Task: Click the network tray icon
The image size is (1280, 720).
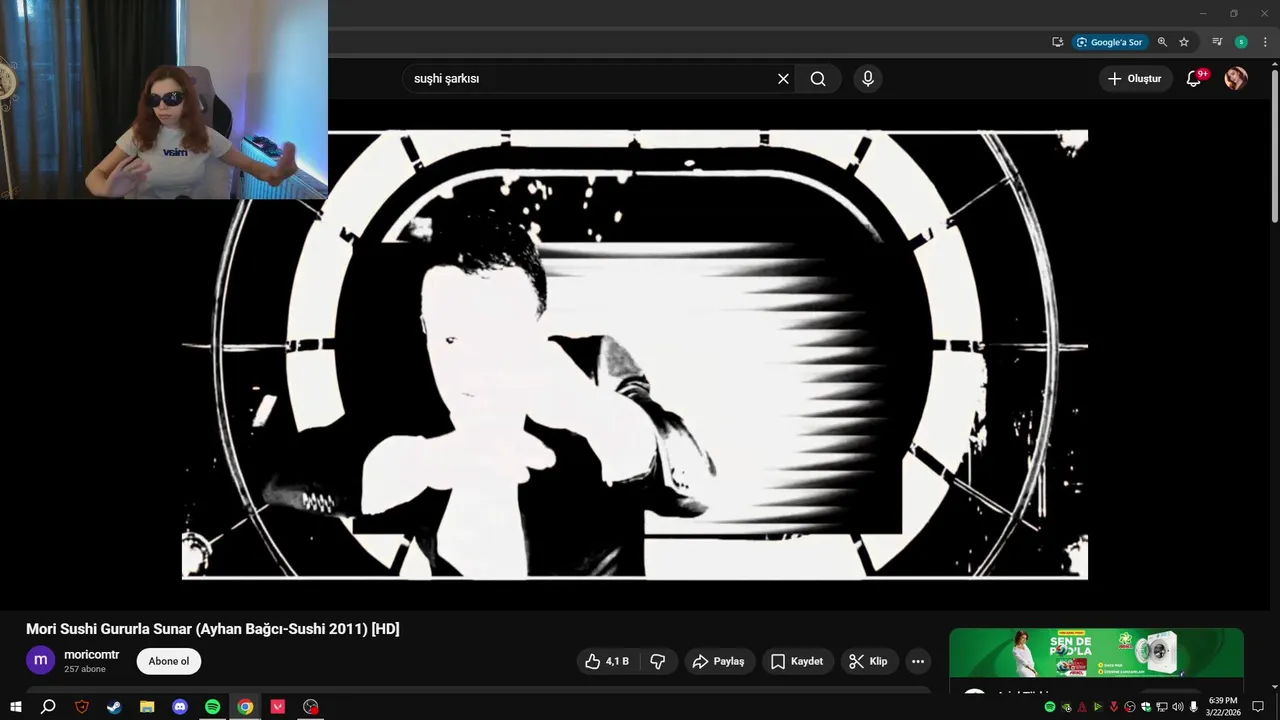Action: pyautogui.click(x=1161, y=707)
